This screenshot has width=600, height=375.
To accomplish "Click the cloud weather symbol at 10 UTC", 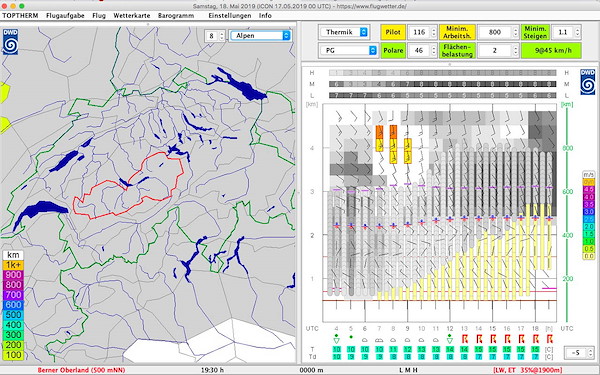I will [421, 340].
